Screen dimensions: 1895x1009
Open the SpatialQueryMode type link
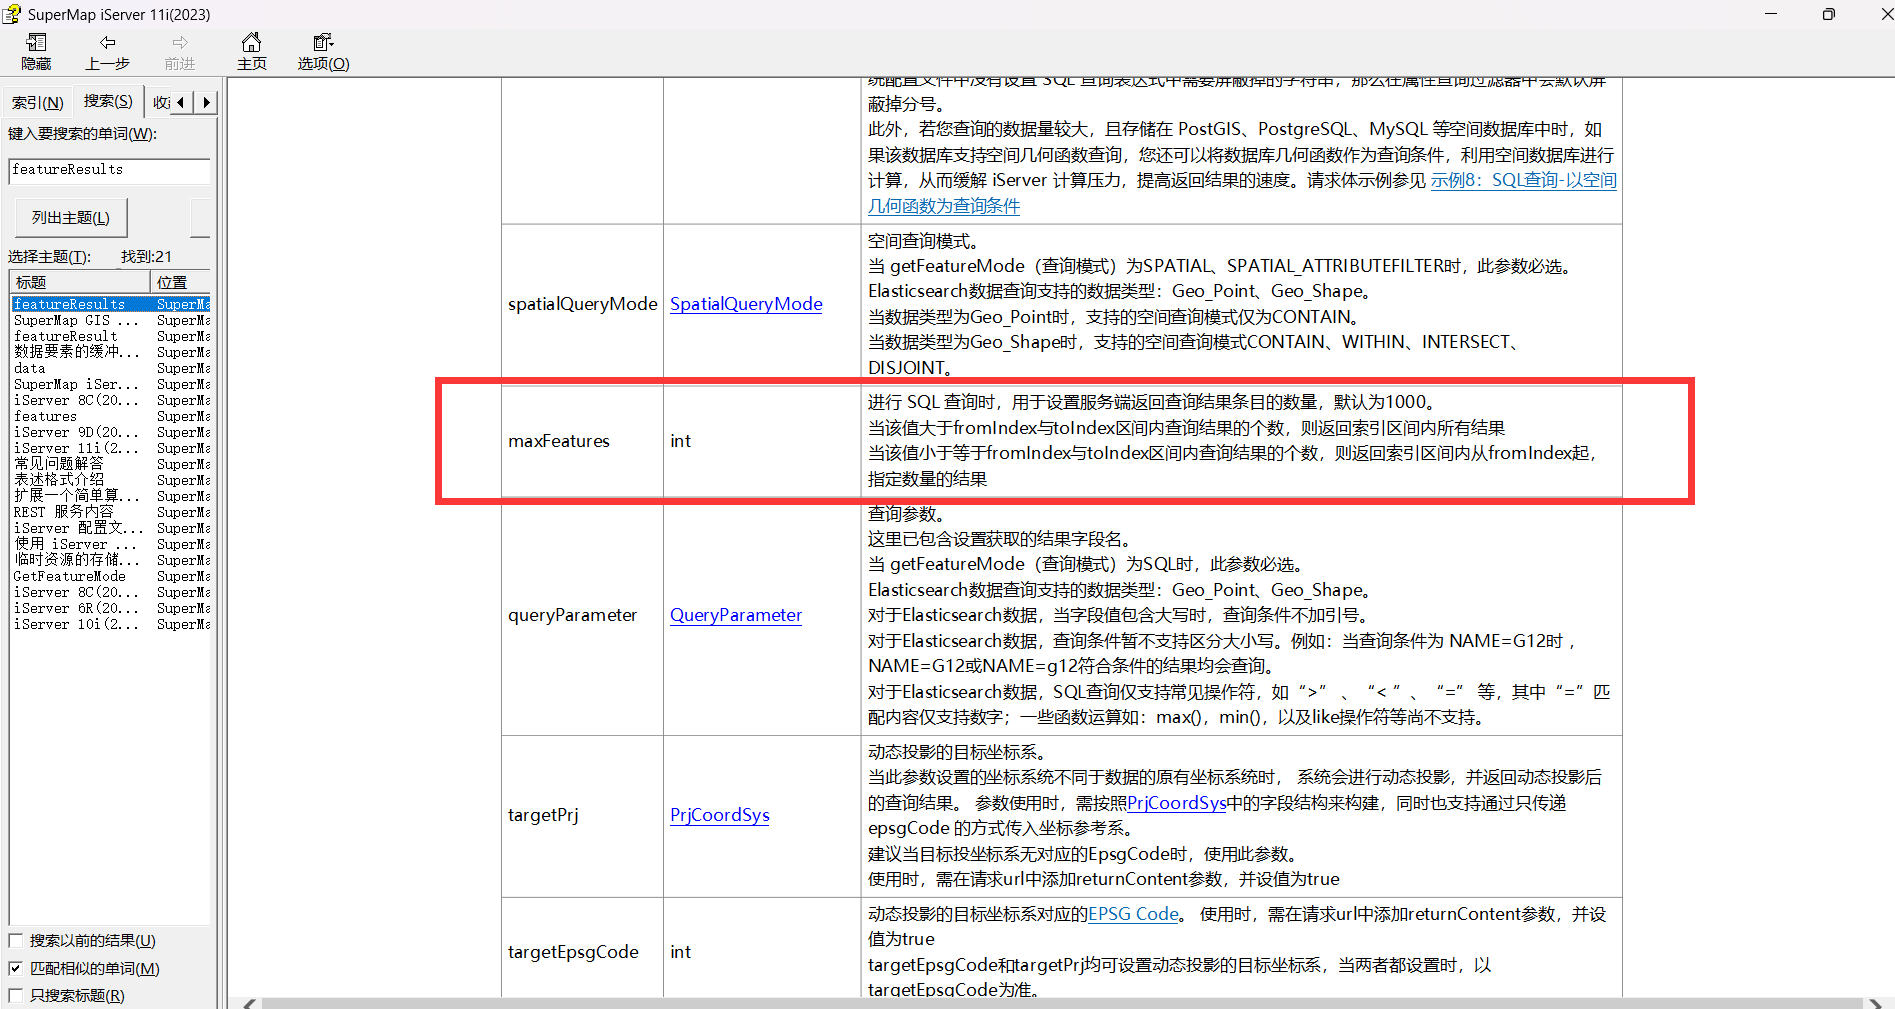click(746, 304)
